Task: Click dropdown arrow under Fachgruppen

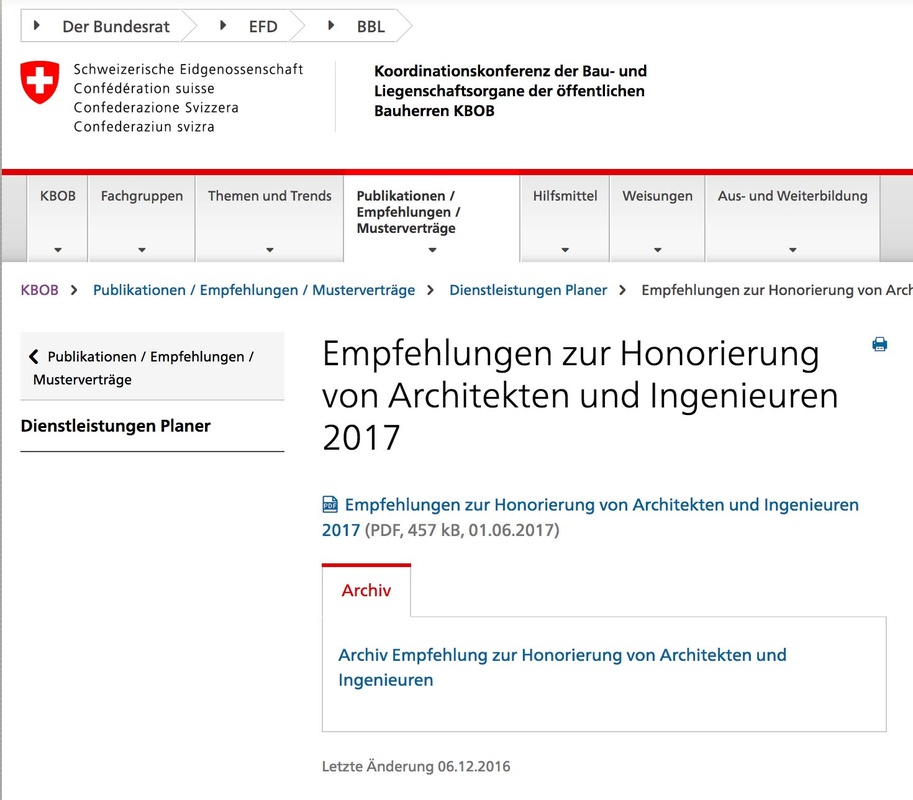Action: pyautogui.click(x=141, y=250)
